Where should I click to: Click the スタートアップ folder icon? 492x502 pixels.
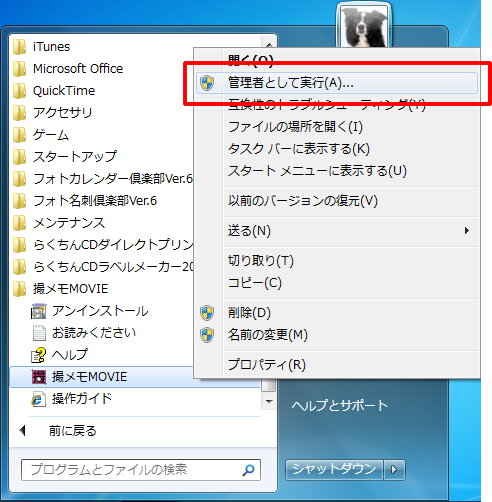(20, 157)
